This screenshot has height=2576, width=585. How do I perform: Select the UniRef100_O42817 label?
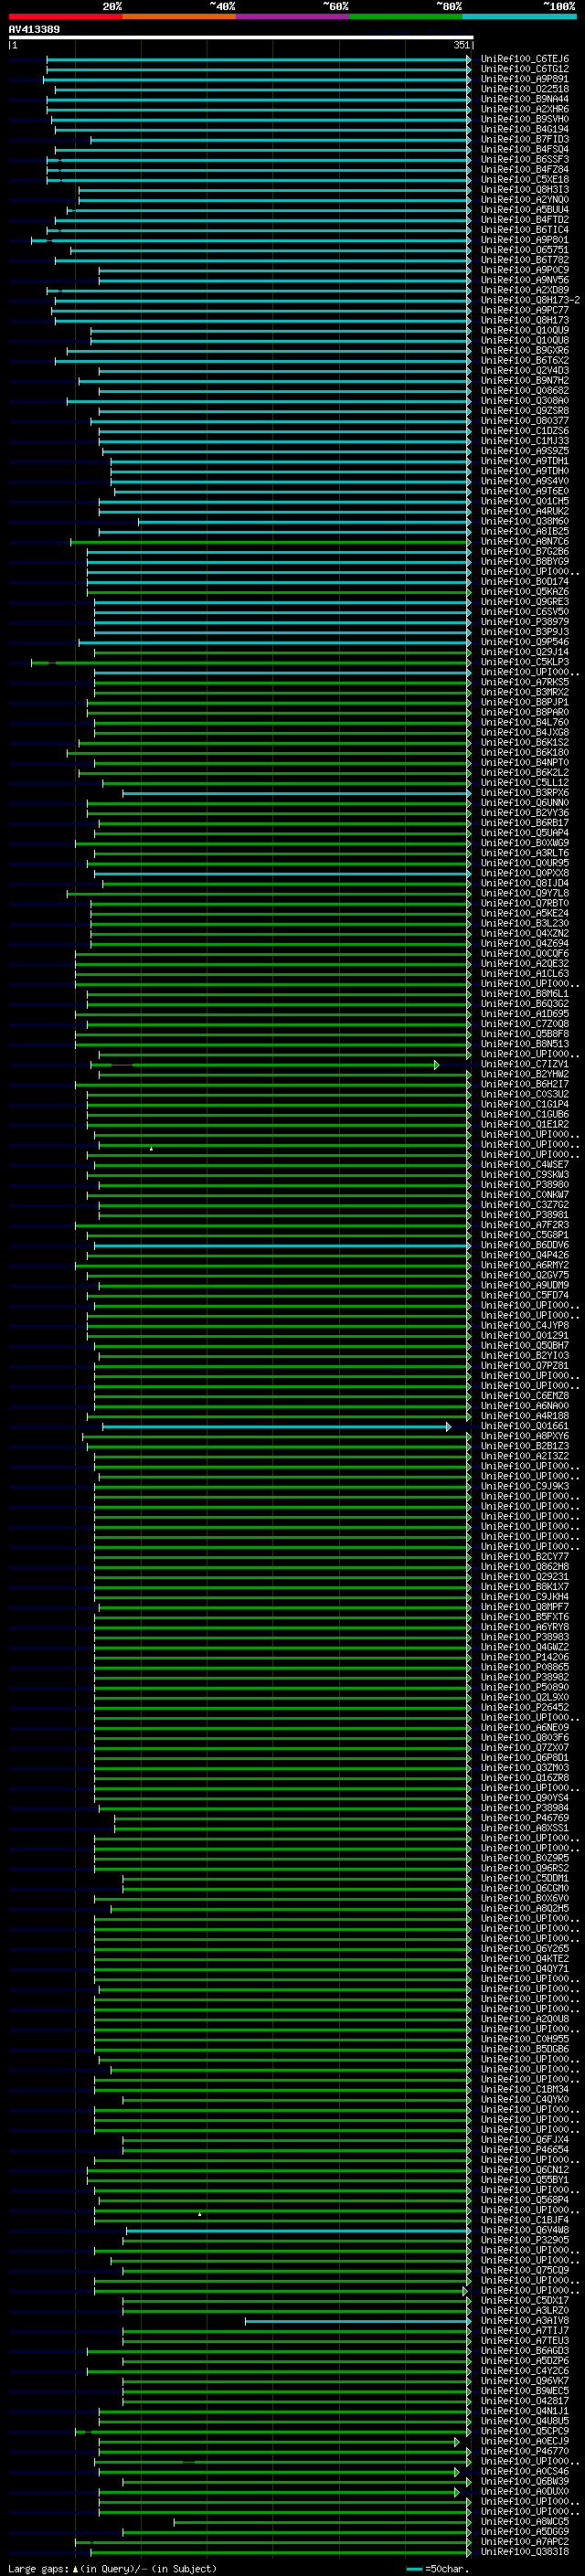click(x=525, y=2400)
